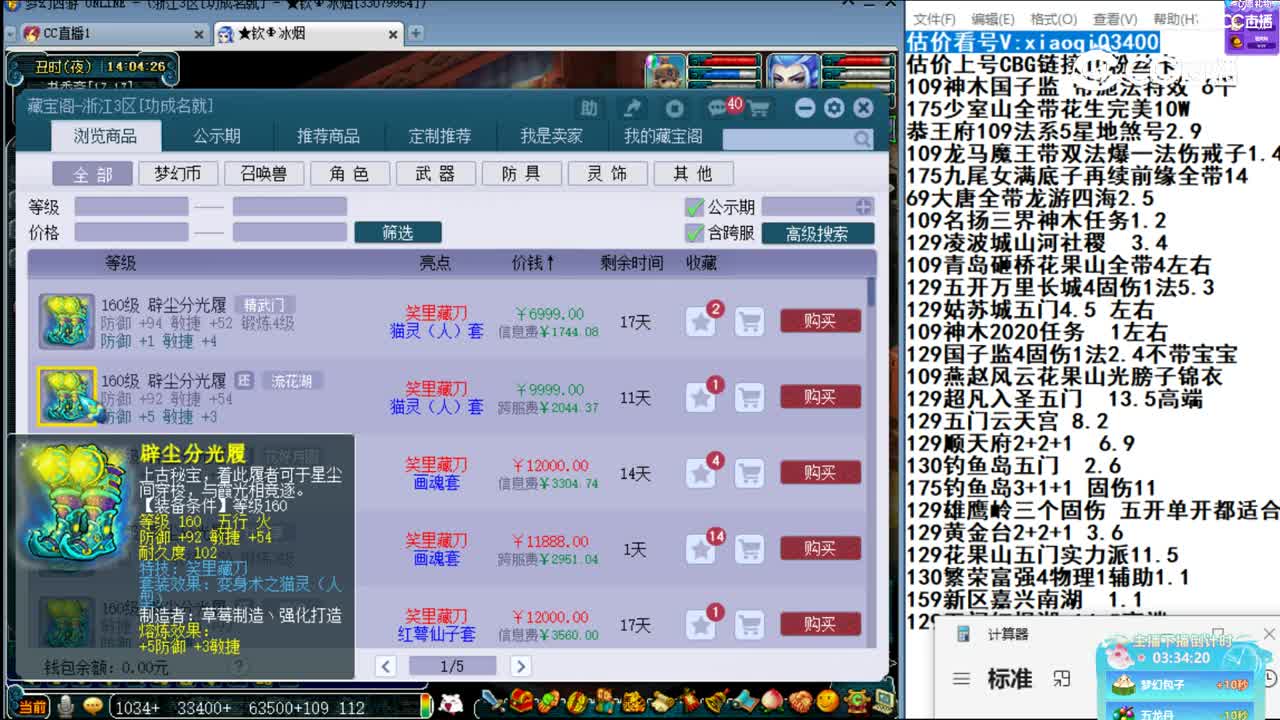Add the ¥9999.00 item to cart icon

(749, 397)
